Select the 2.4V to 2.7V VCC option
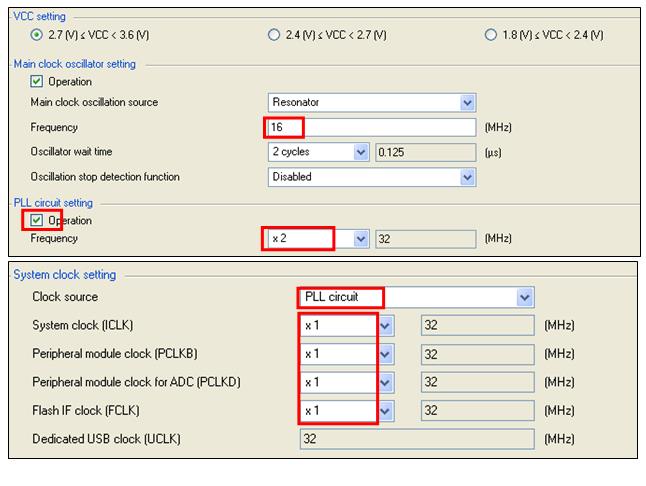 [275, 35]
